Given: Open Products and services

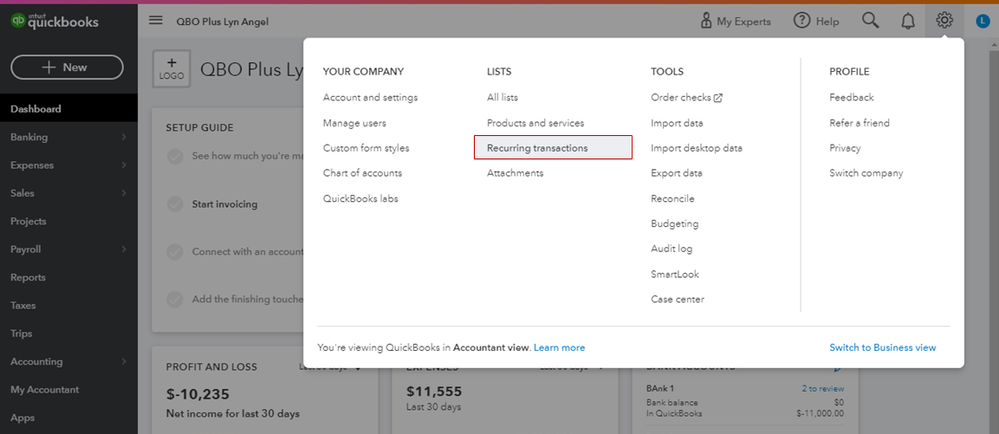Looking at the screenshot, I should click(535, 123).
